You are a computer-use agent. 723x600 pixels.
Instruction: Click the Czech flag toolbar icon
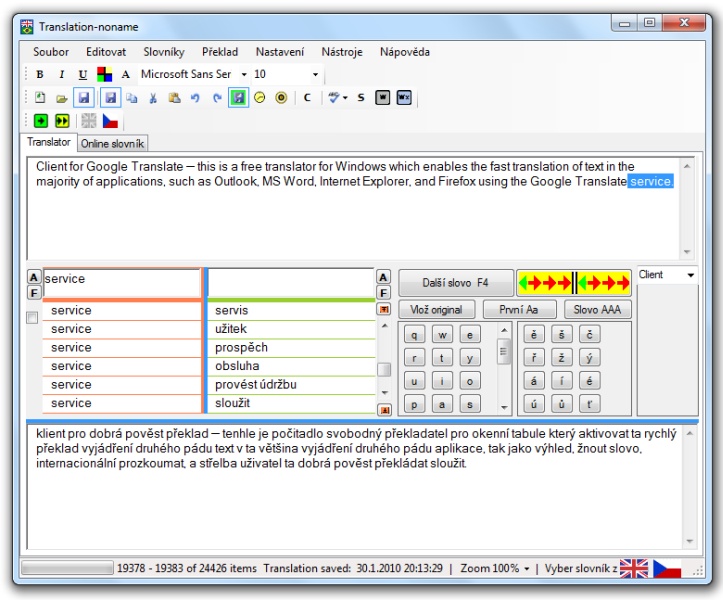(x=110, y=121)
